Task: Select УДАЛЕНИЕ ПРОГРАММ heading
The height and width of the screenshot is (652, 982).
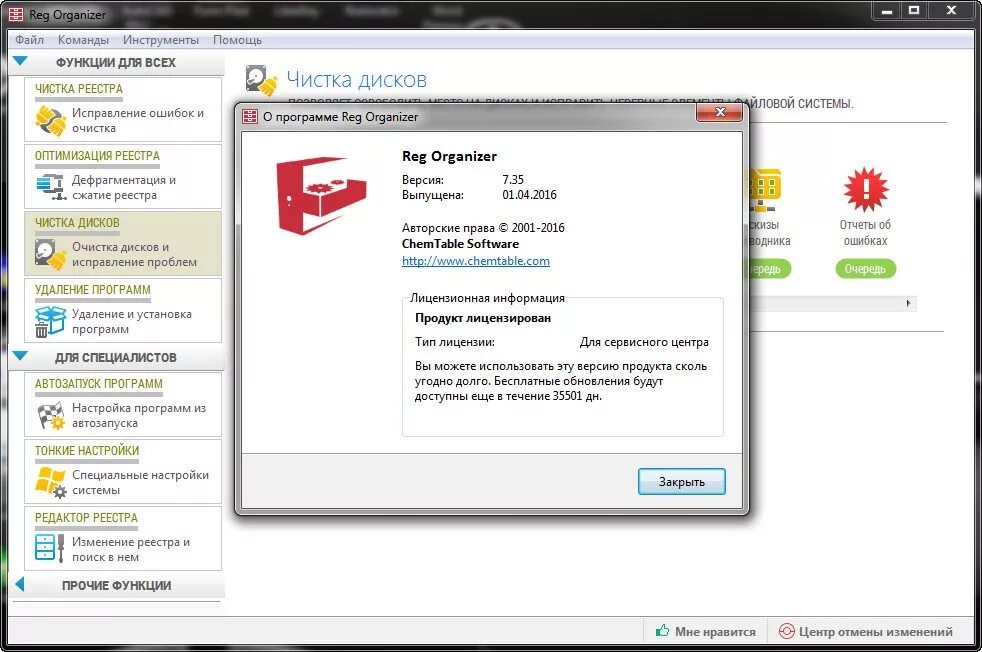Action: pyautogui.click(x=93, y=289)
